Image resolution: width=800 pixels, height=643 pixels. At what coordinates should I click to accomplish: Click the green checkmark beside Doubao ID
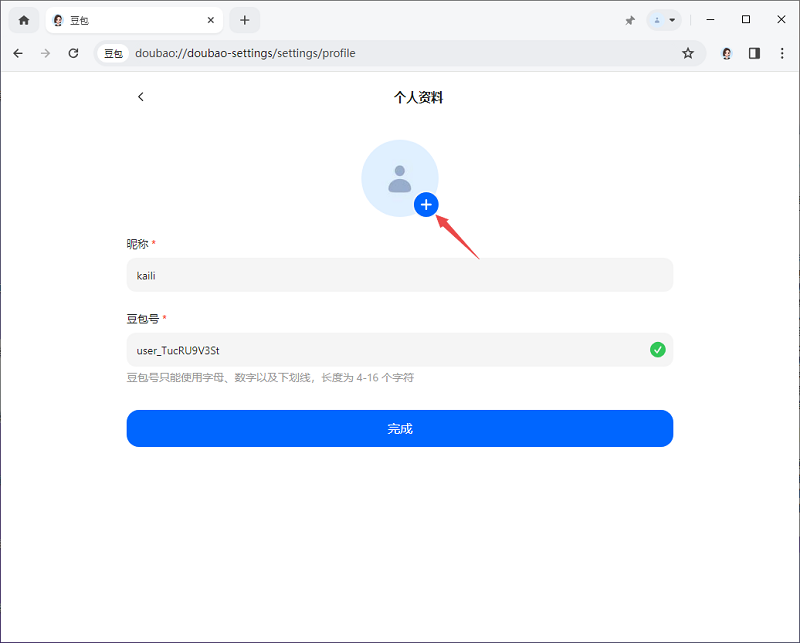pos(658,349)
